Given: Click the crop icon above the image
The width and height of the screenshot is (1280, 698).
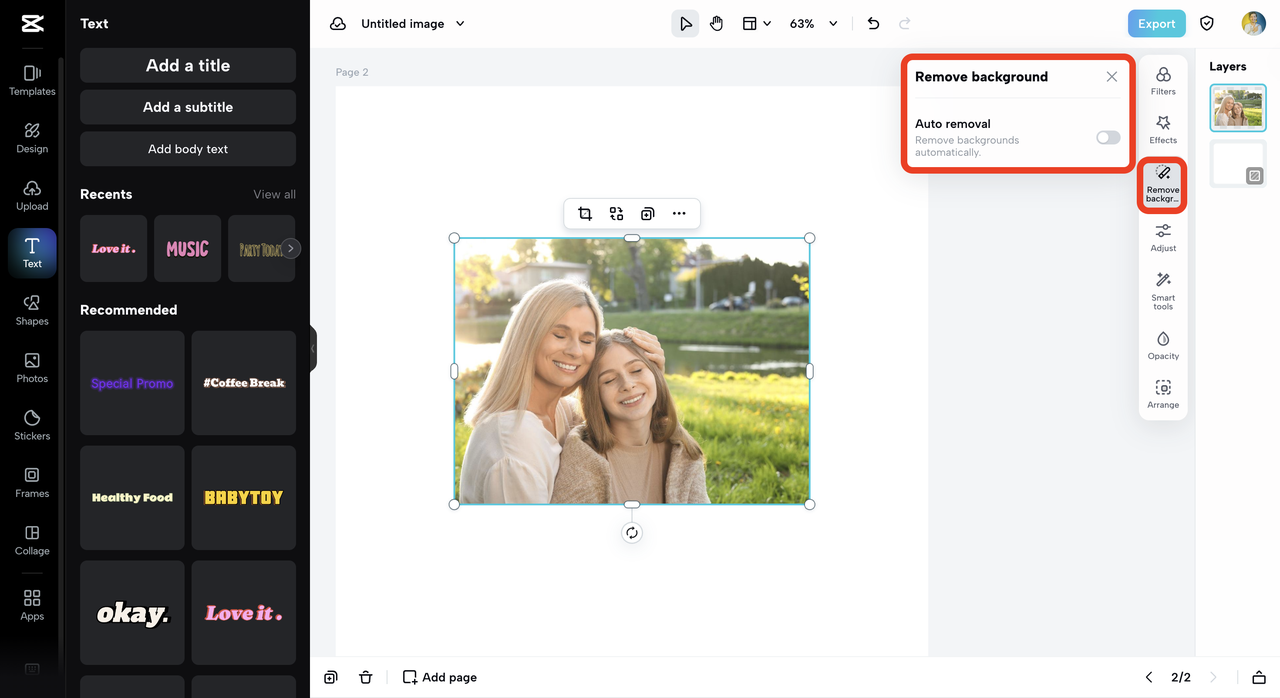Looking at the screenshot, I should point(585,214).
